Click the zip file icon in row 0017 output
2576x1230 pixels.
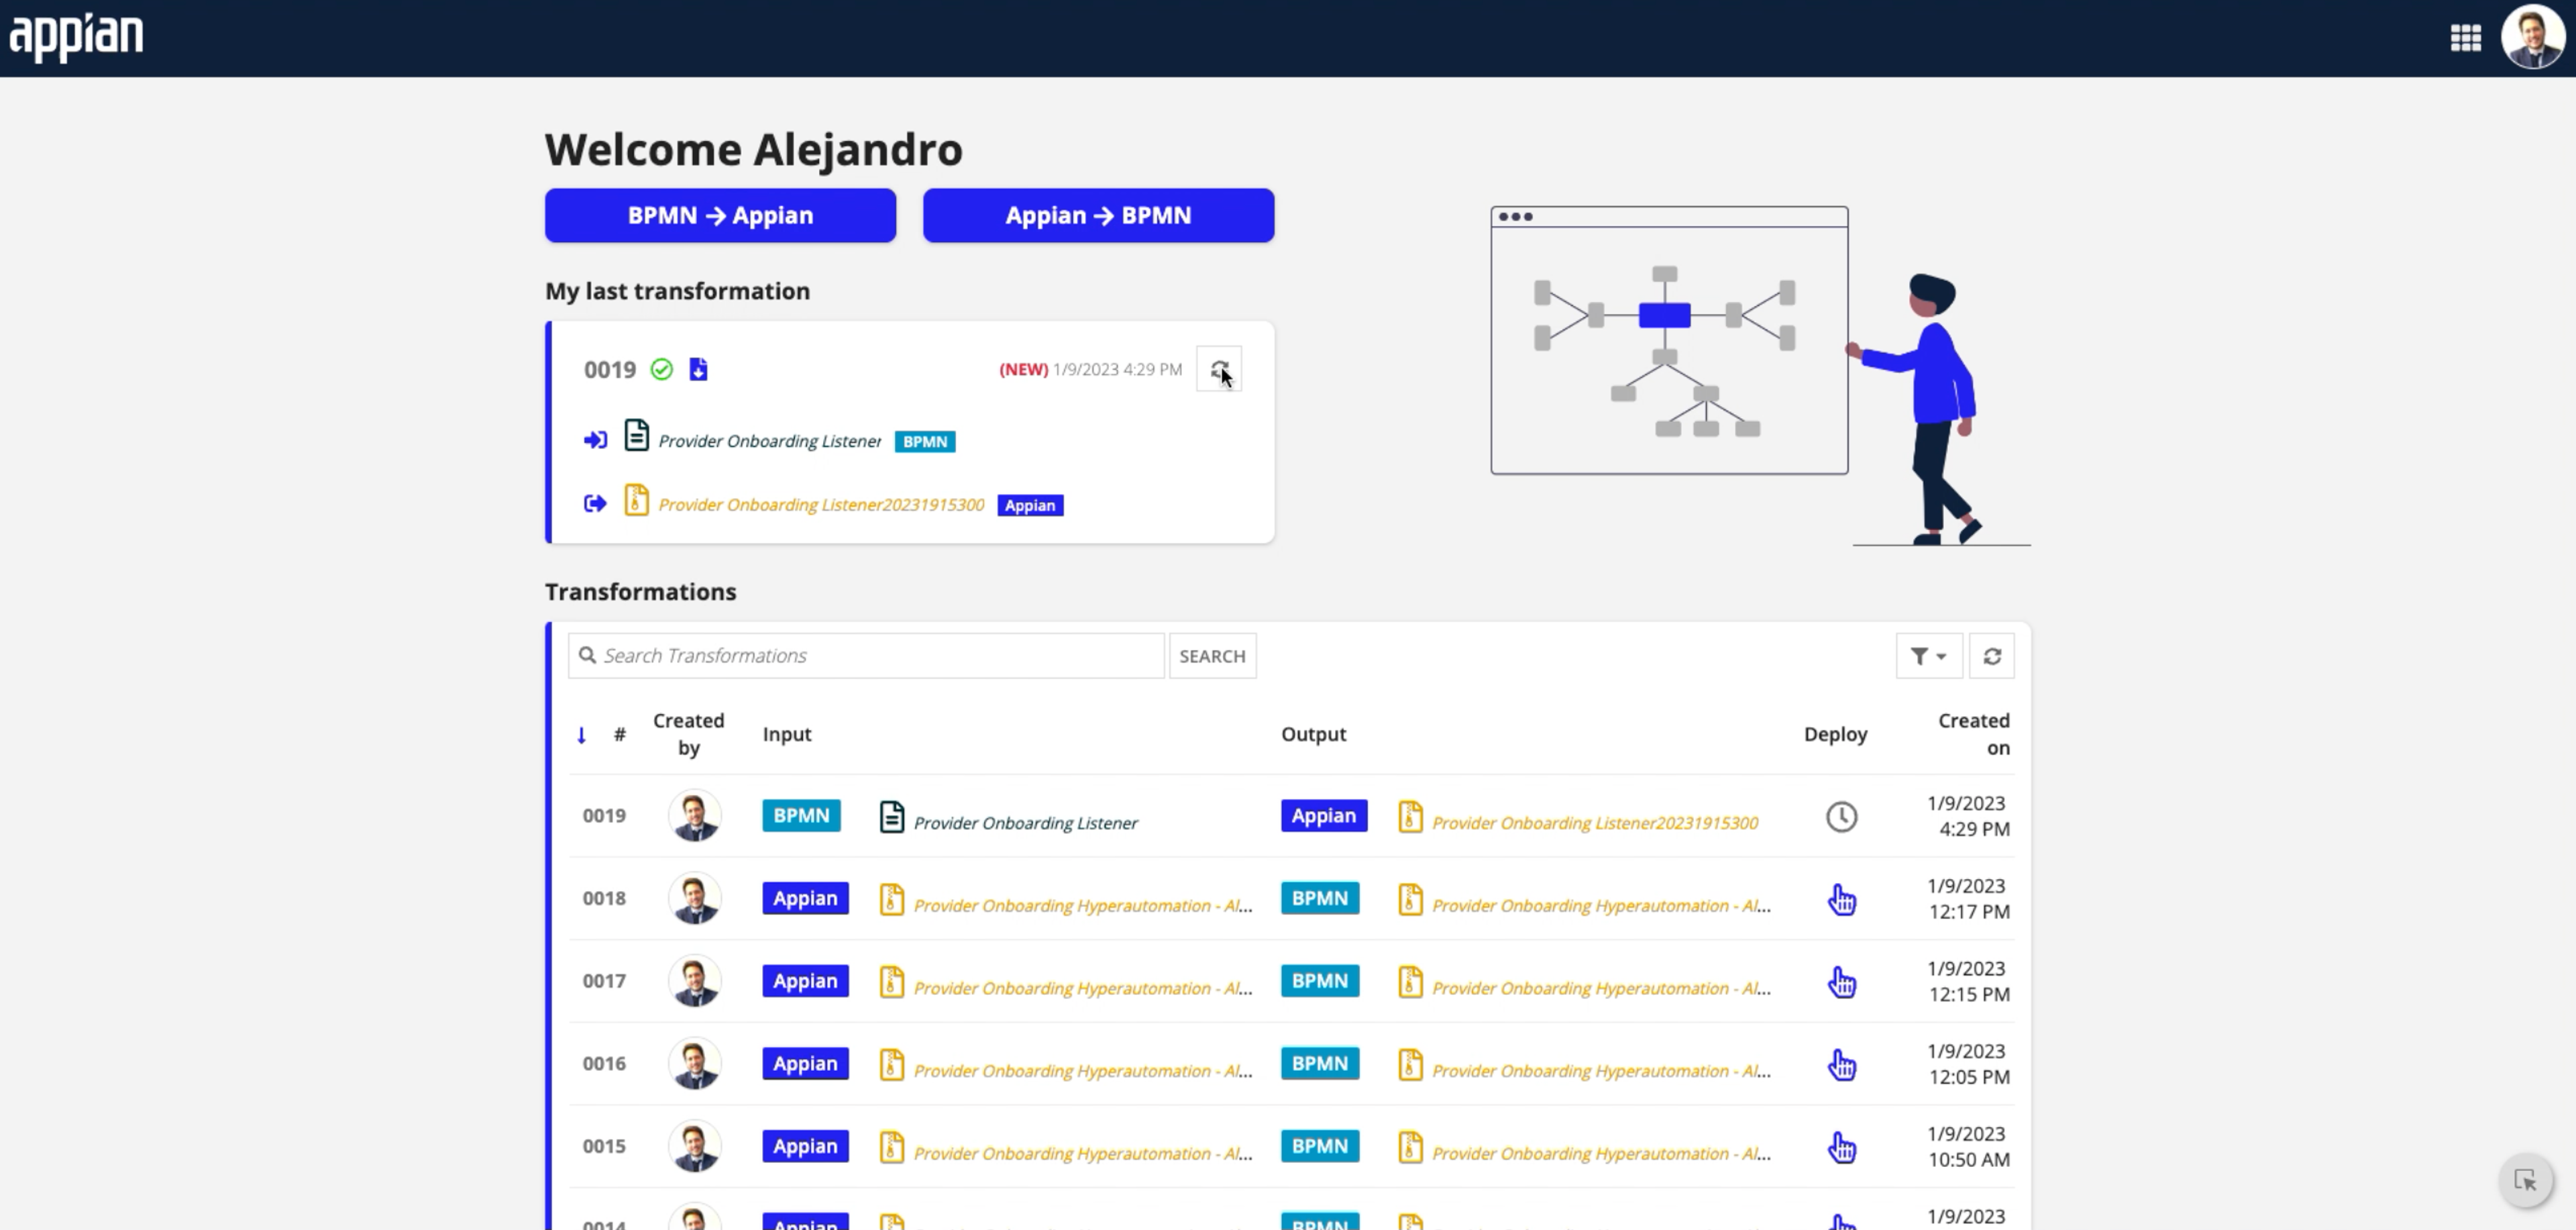(1410, 983)
